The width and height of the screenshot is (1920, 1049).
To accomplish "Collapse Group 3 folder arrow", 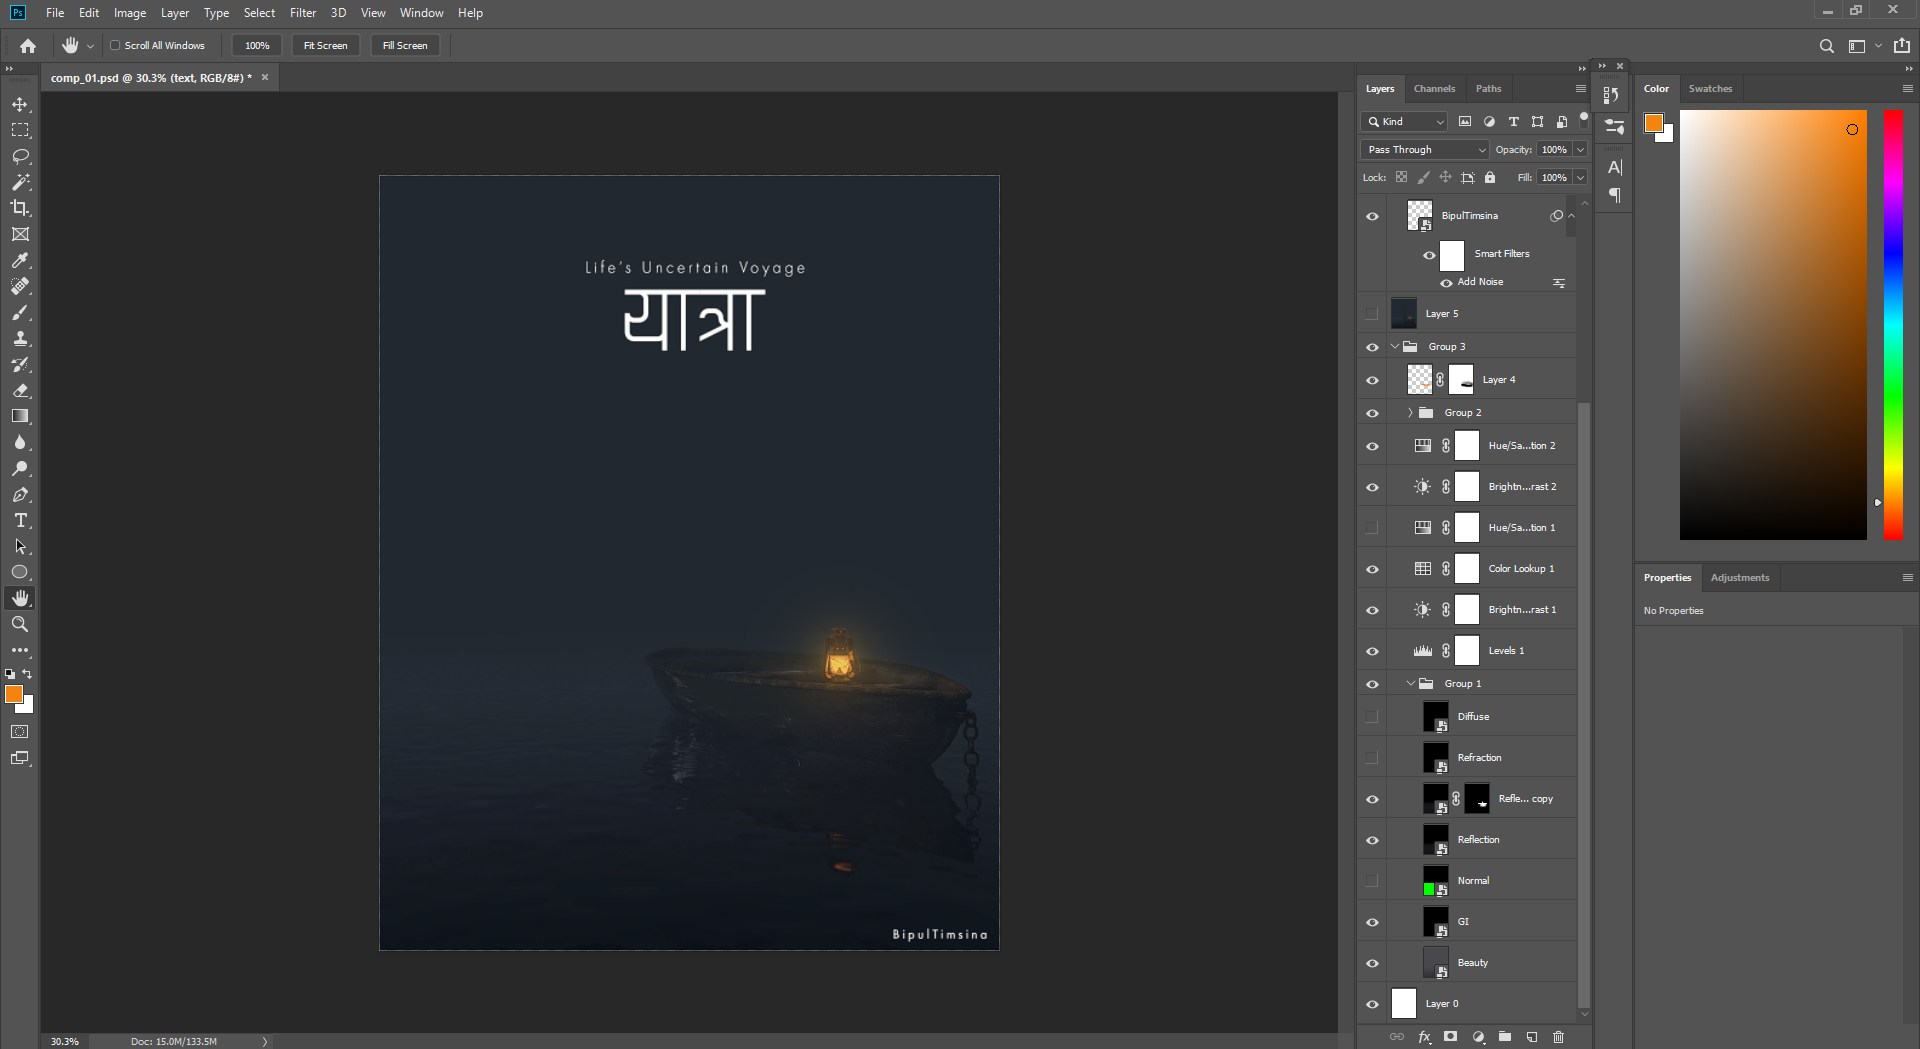I will tap(1395, 347).
